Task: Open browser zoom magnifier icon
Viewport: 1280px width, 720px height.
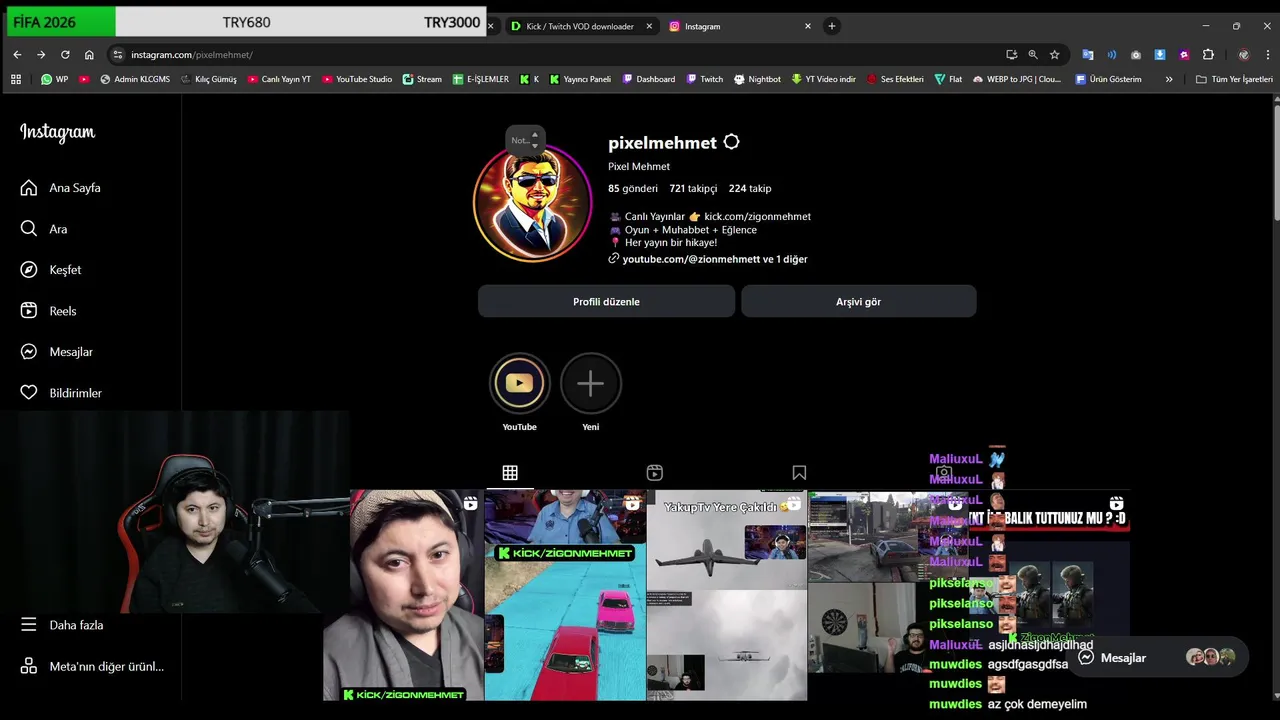Action: click(1033, 55)
